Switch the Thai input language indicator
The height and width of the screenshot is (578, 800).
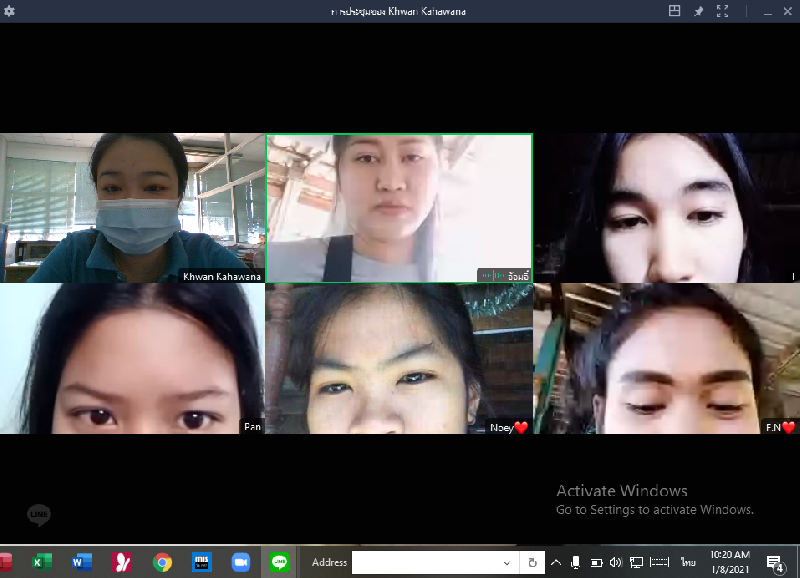(688, 562)
